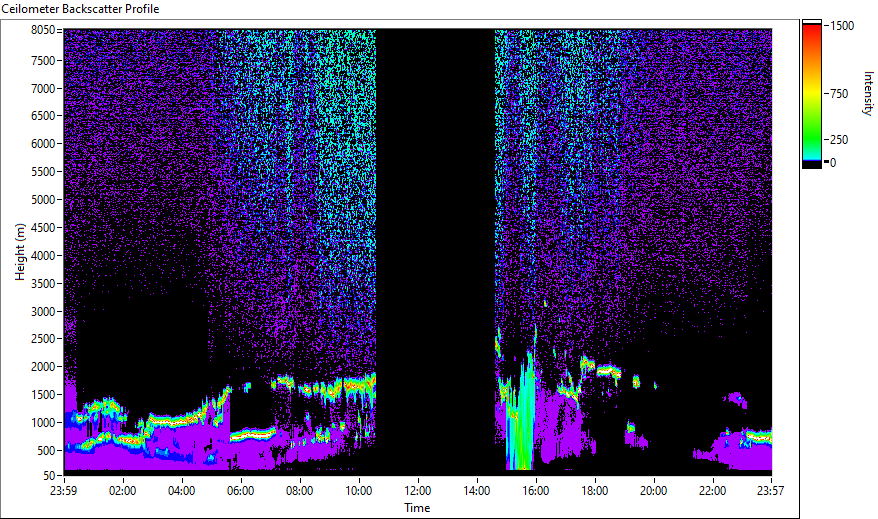The image size is (878, 519).
Task: Click the 5000 height tick label
Action: [43, 200]
